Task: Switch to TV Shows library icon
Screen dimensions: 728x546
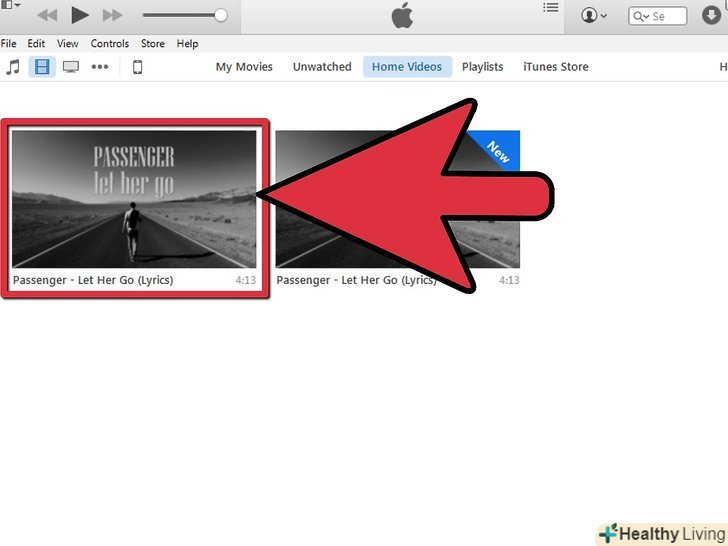Action: tap(71, 67)
